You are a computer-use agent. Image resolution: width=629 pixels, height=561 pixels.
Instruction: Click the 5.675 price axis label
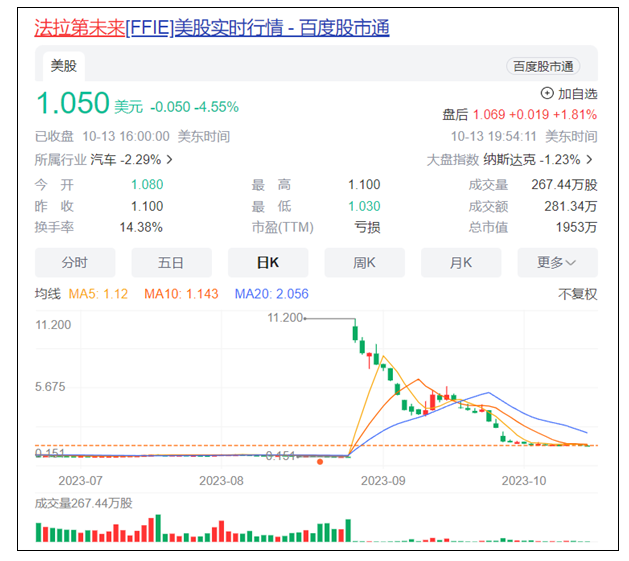coord(50,387)
